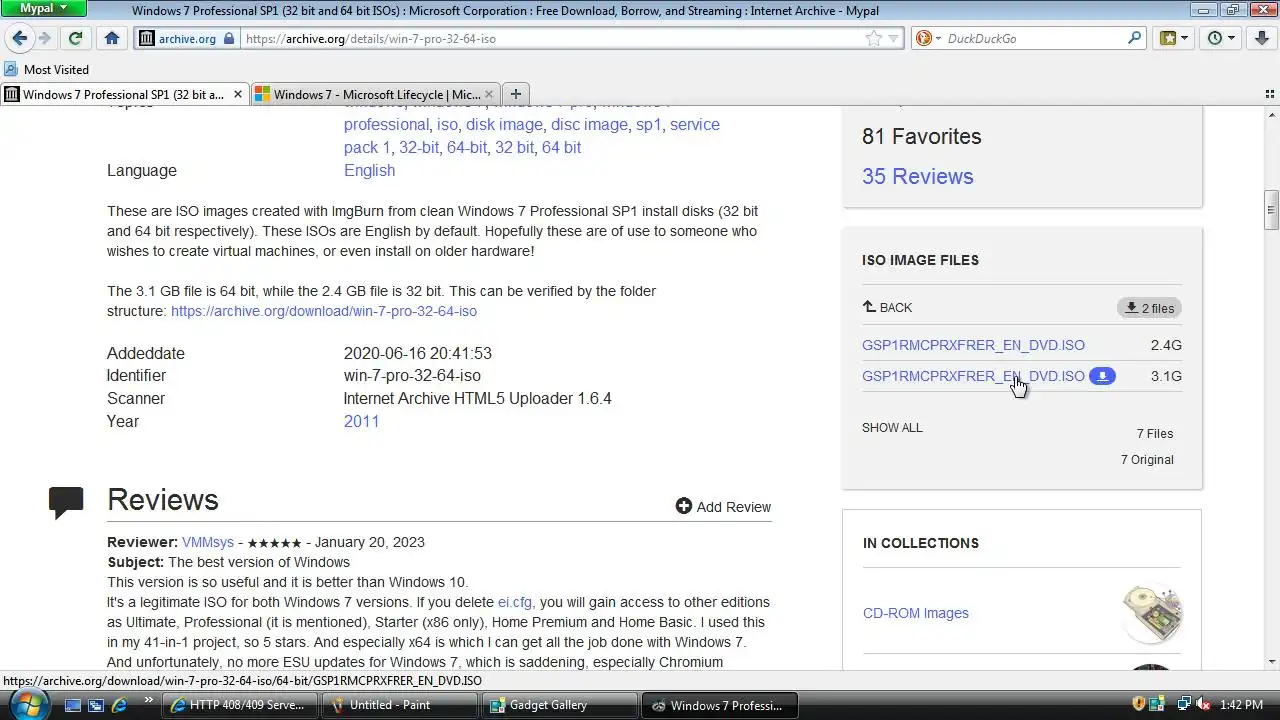Click the ei.cfg link in review
1280x720 pixels.
pos(515,602)
